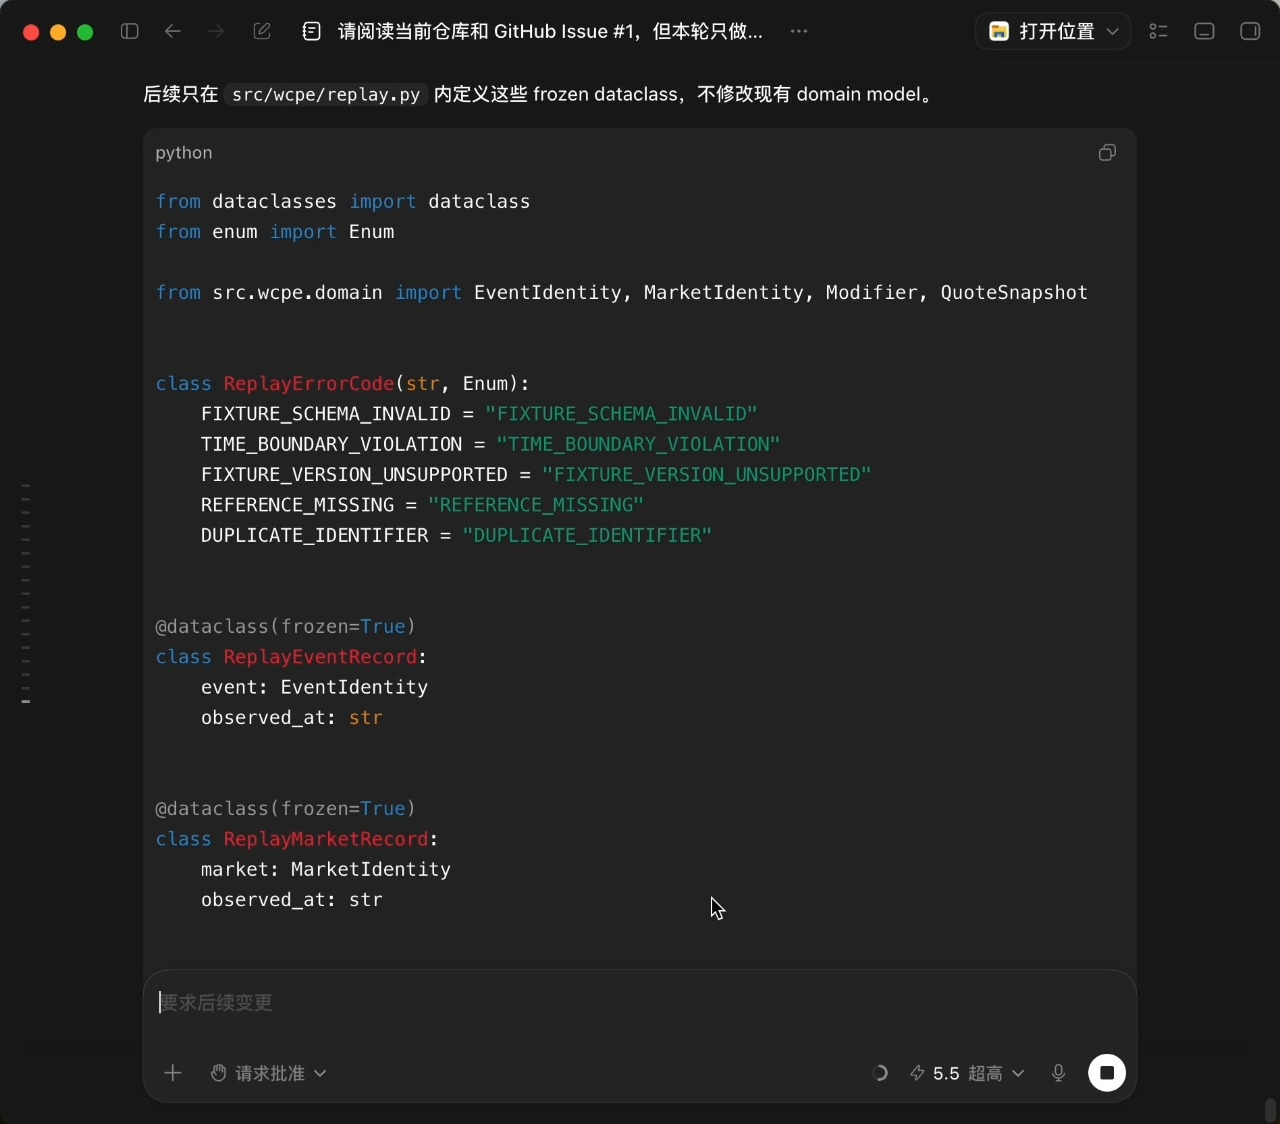
Task: Toggle the right sidebar panel icon
Action: click(x=1250, y=31)
